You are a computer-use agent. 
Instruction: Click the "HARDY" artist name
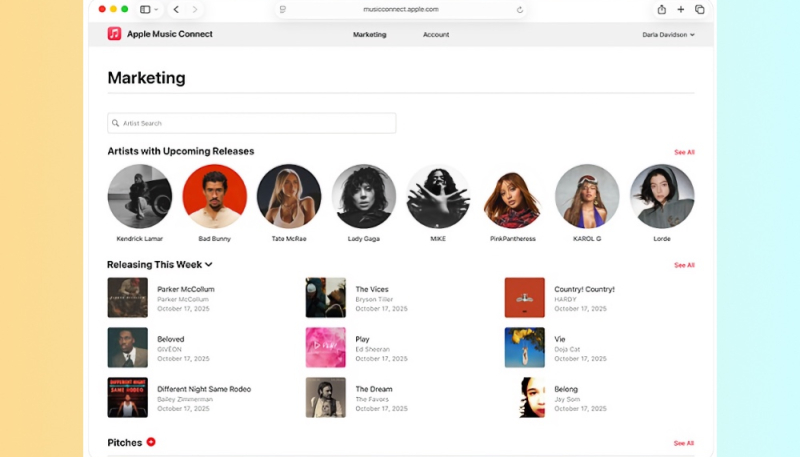coord(565,299)
